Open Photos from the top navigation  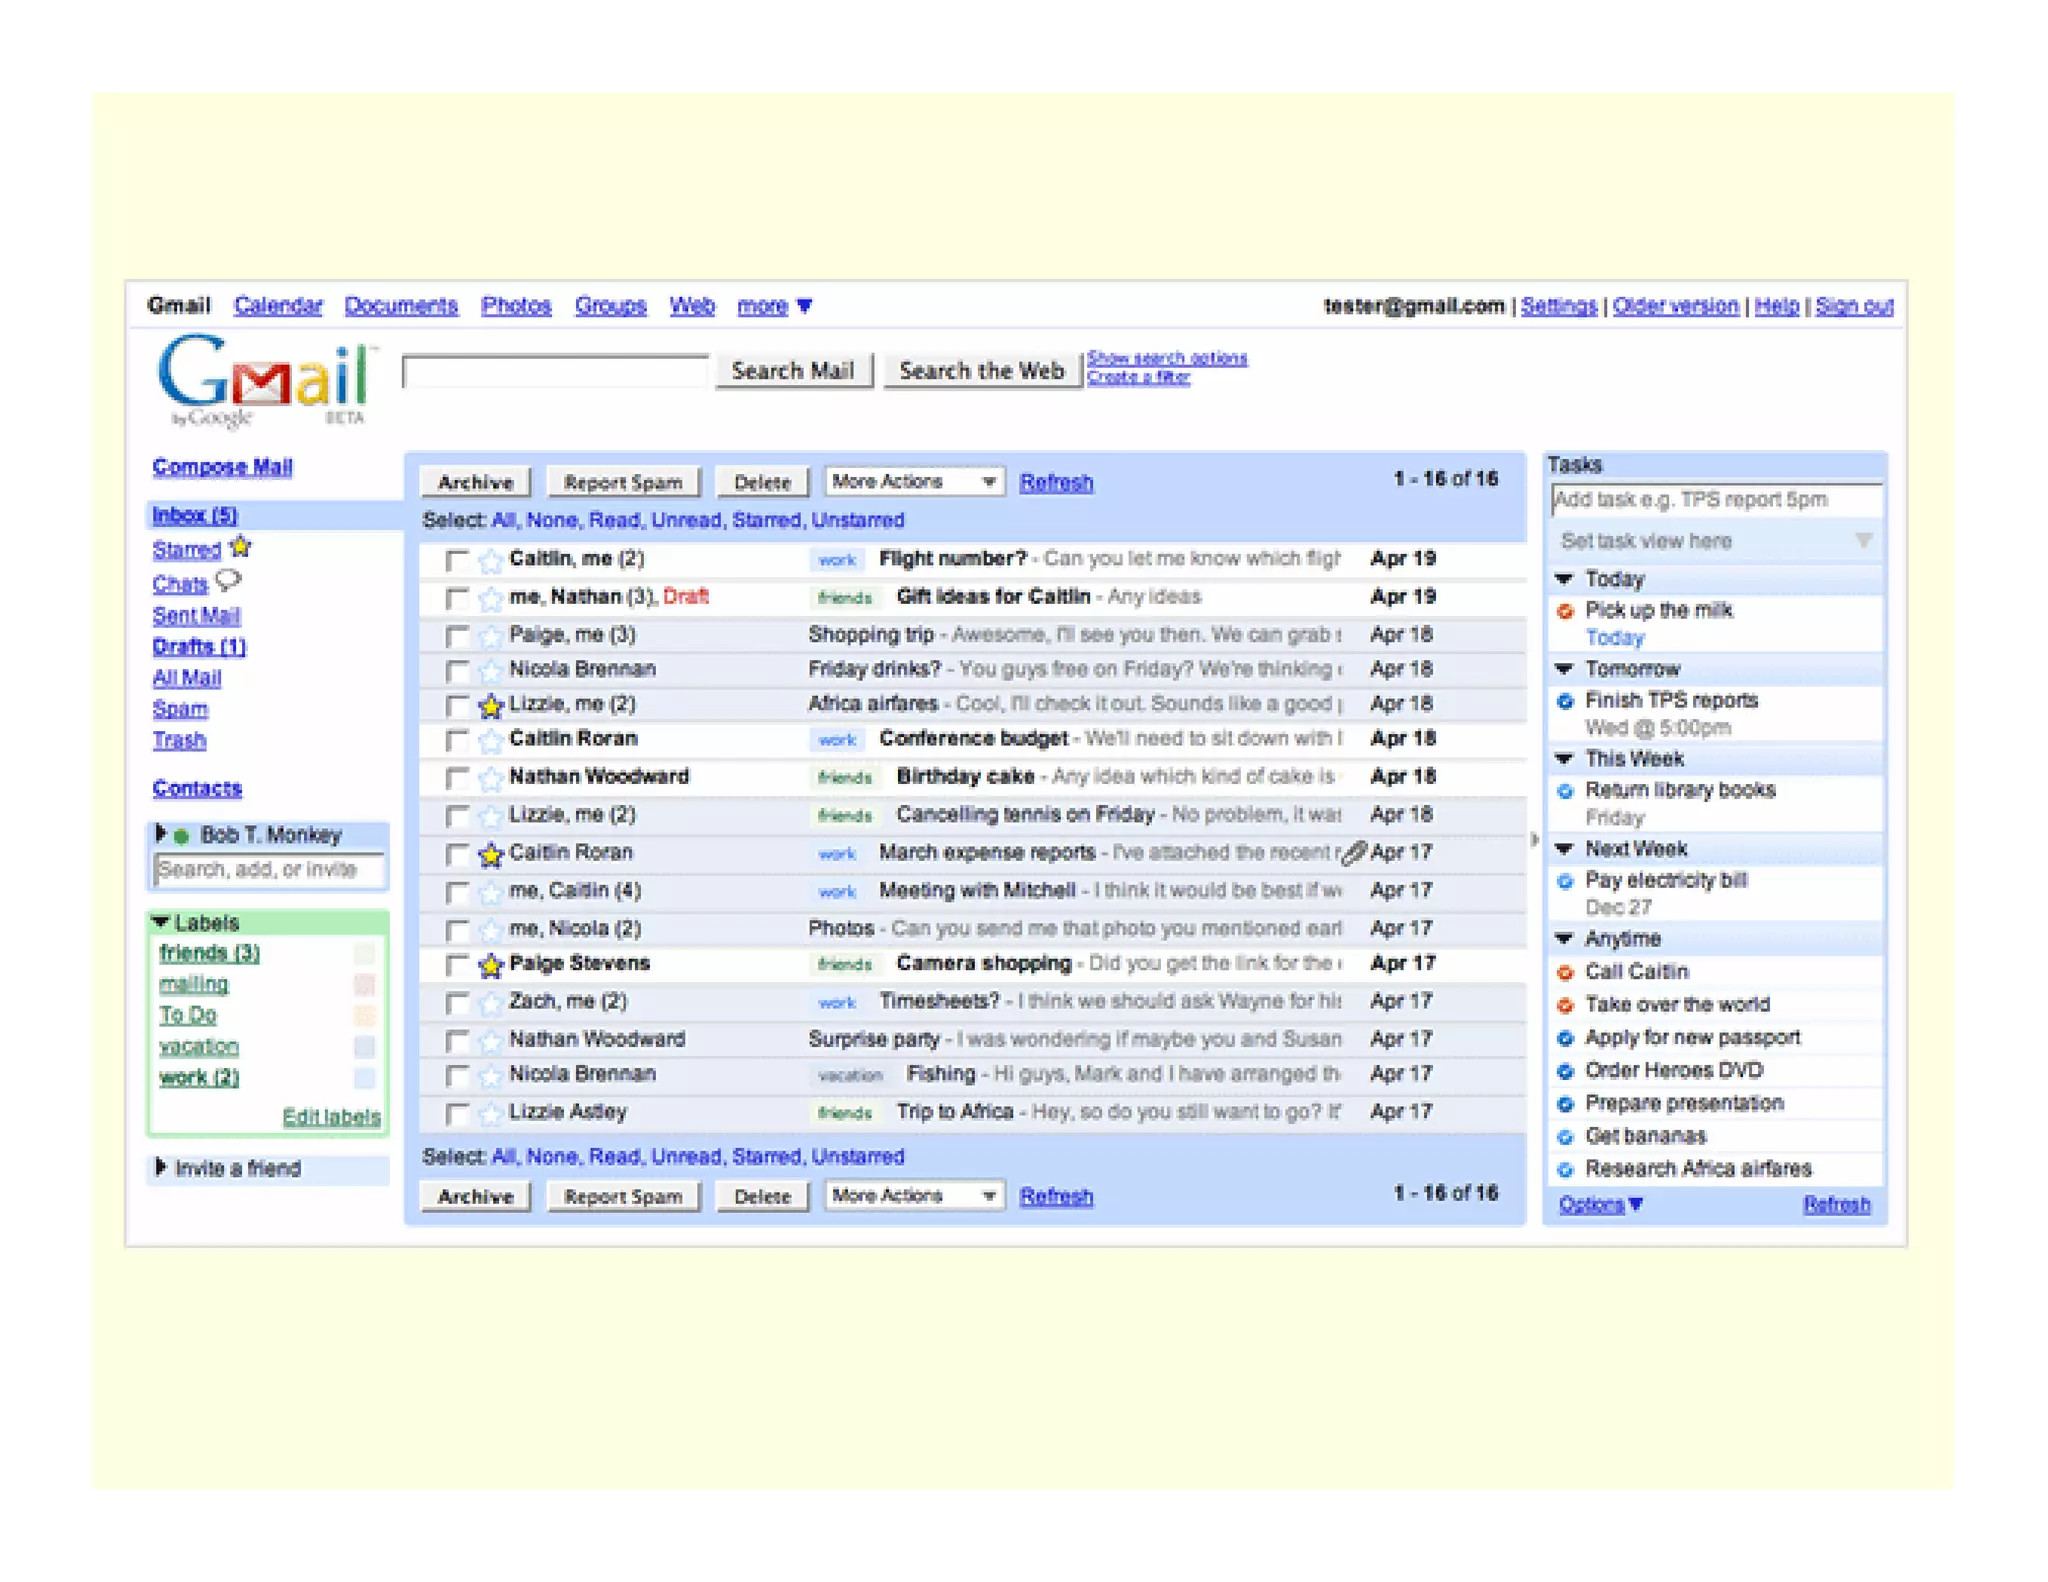click(x=516, y=306)
